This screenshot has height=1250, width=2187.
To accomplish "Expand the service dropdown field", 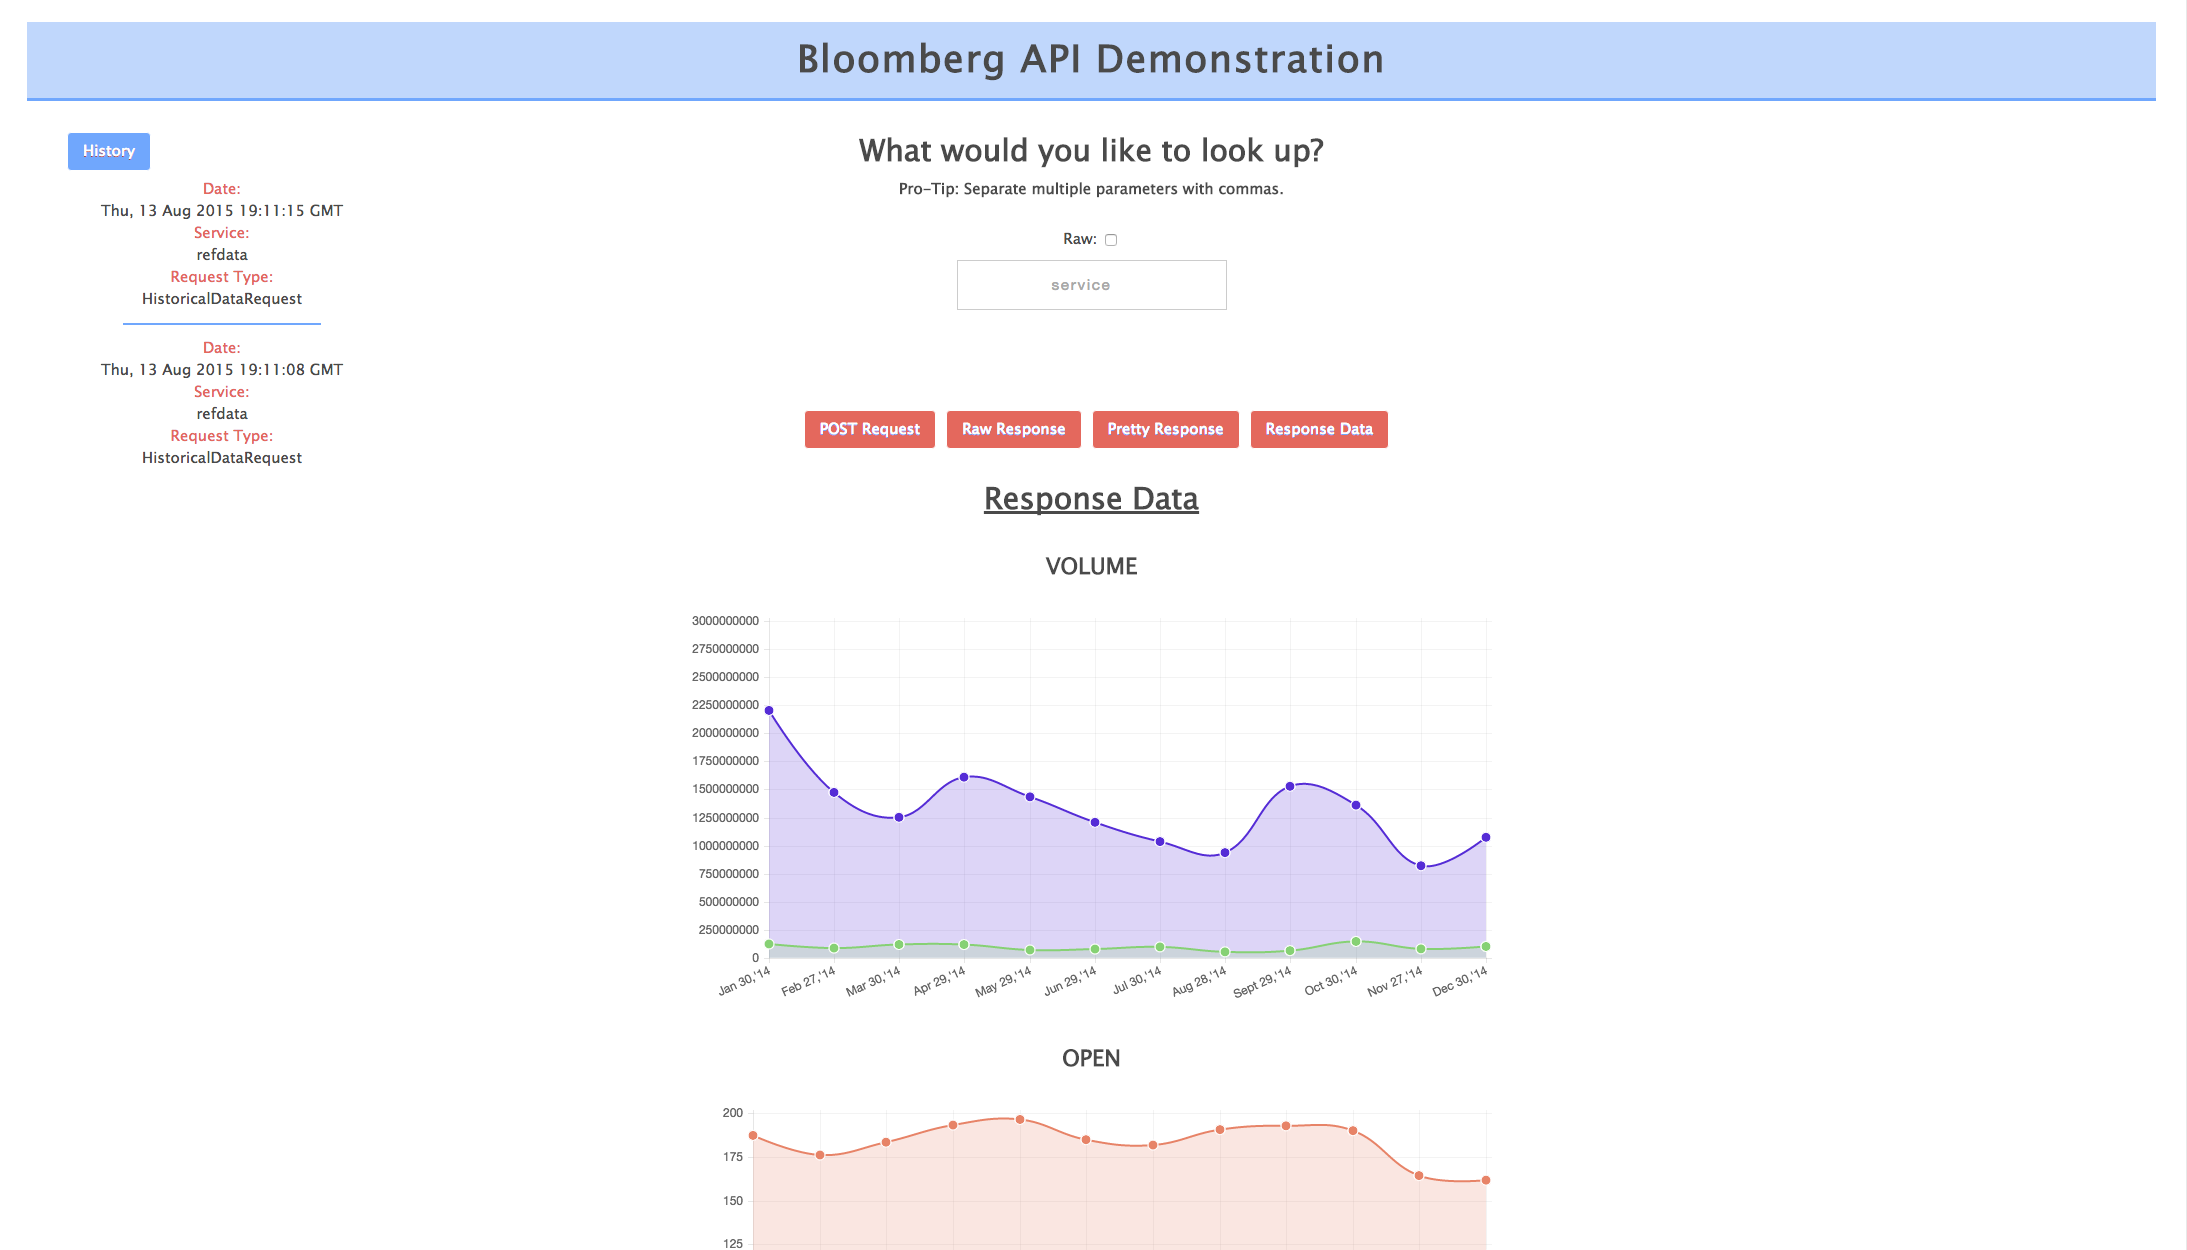I will 1090,284.
